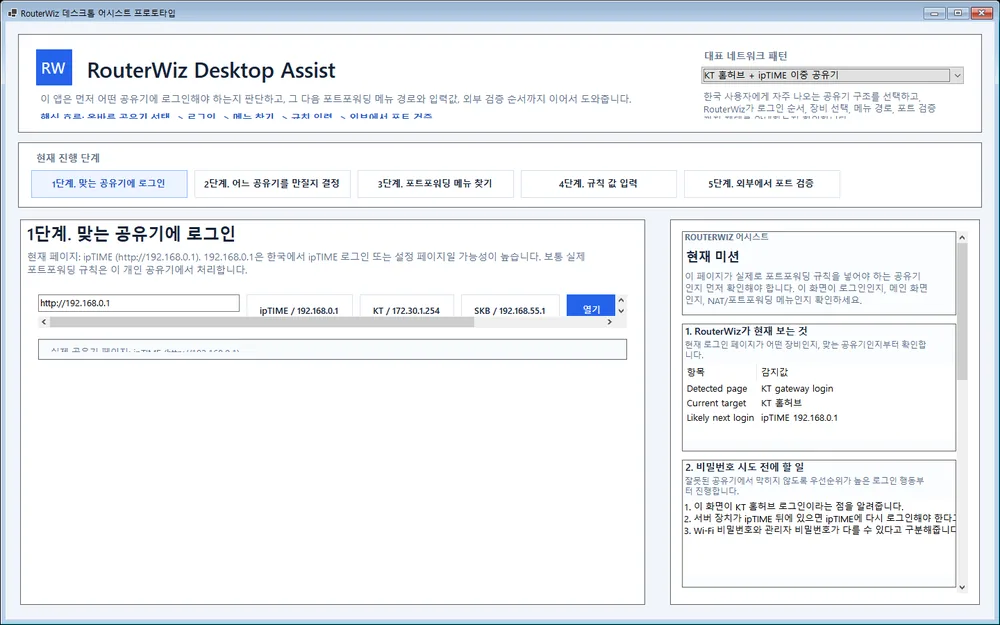Image resolution: width=1000 pixels, height=625 pixels.
Task: Close the RouterWiz window
Action: point(982,13)
